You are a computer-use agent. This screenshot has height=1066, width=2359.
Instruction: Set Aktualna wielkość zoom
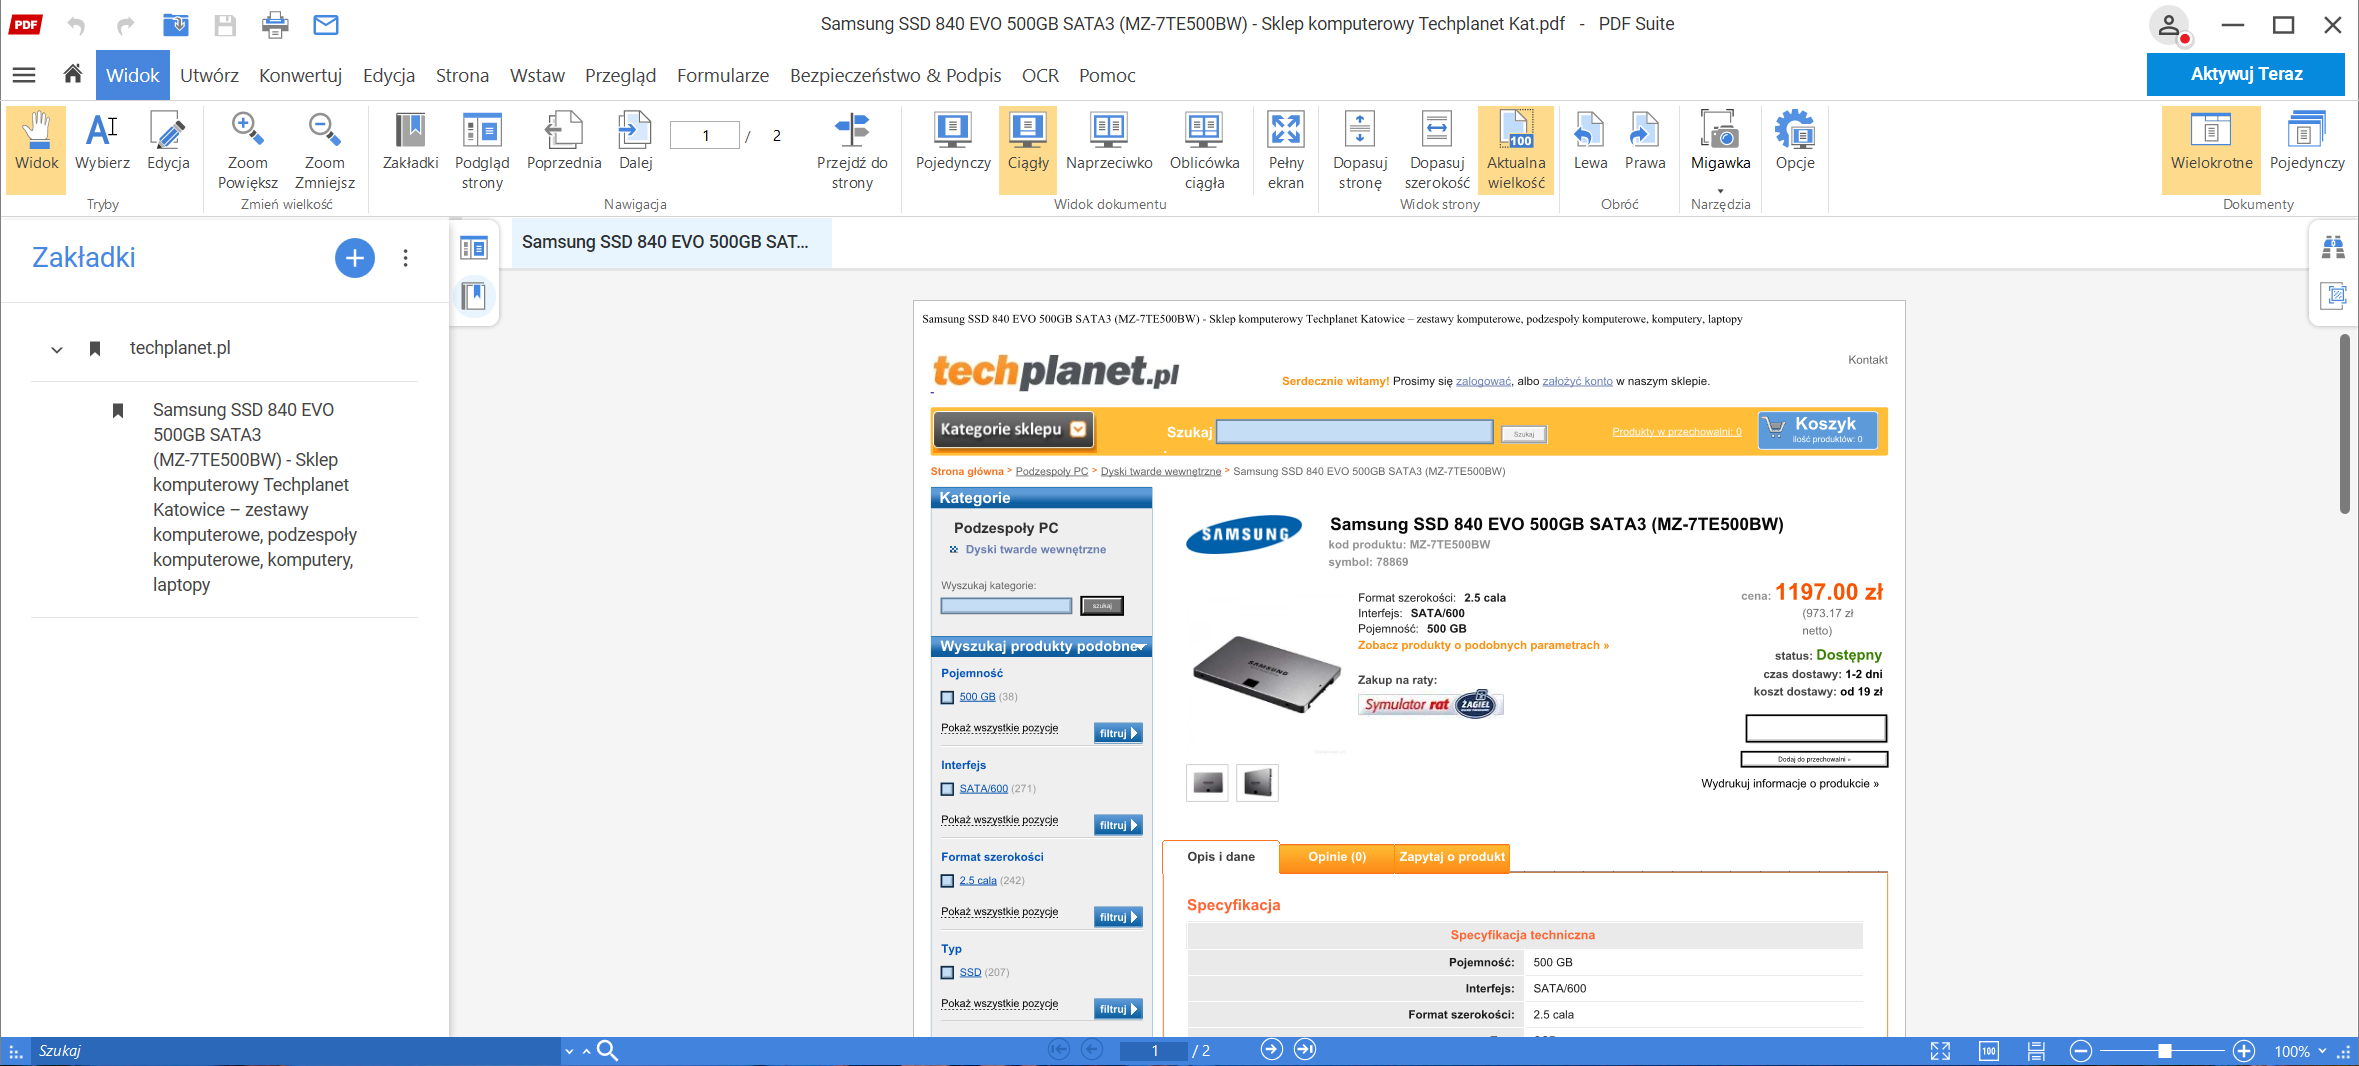point(1516,150)
